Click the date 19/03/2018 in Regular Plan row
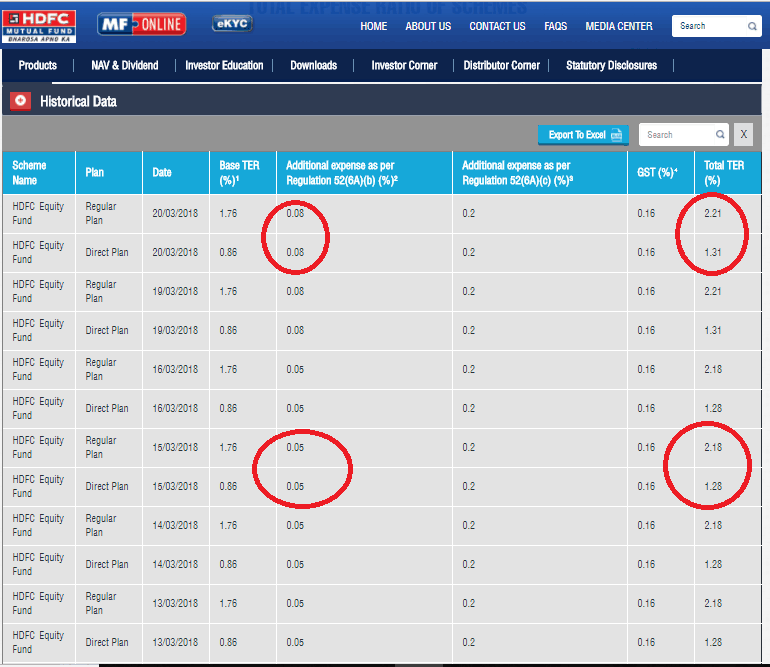 tap(175, 291)
